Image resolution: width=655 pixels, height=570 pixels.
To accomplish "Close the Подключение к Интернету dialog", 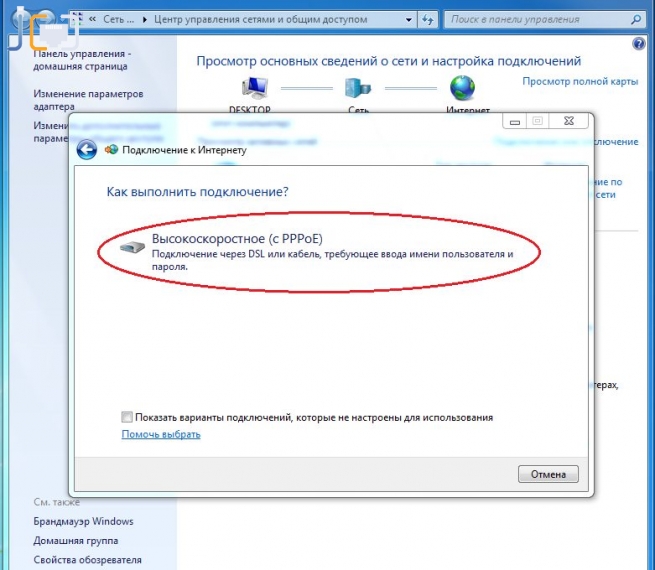I will (569, 121).
